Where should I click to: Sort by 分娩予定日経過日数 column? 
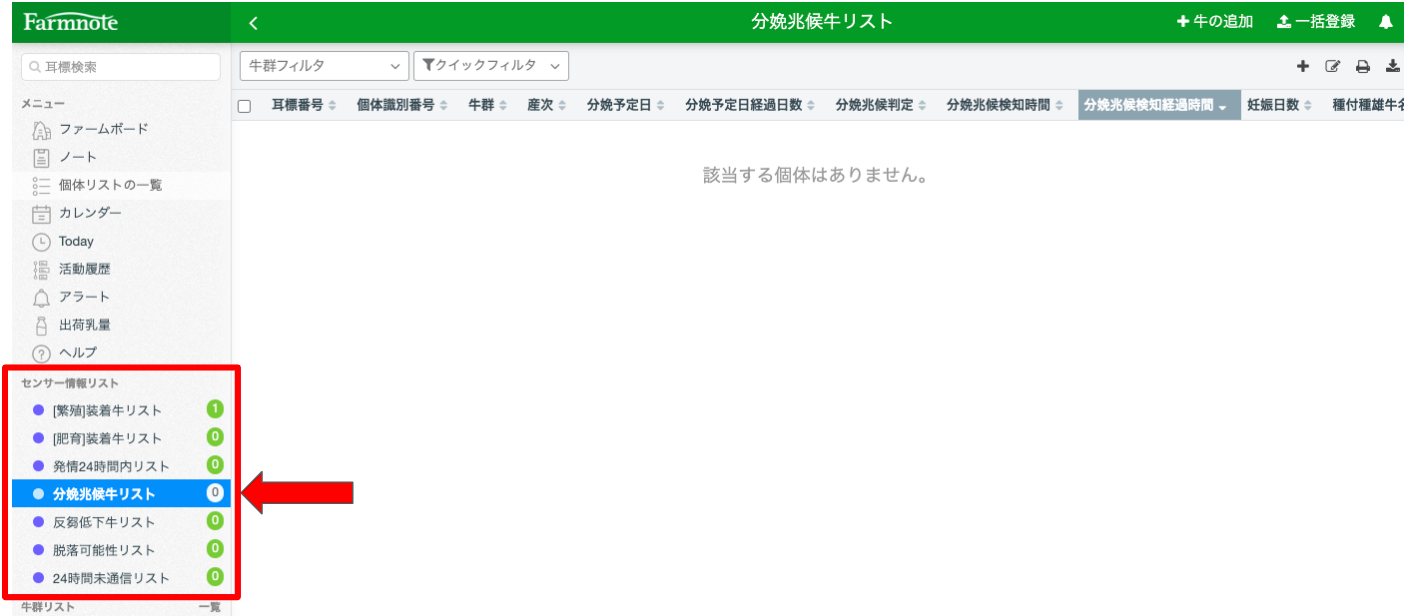(x=750, y=105)
